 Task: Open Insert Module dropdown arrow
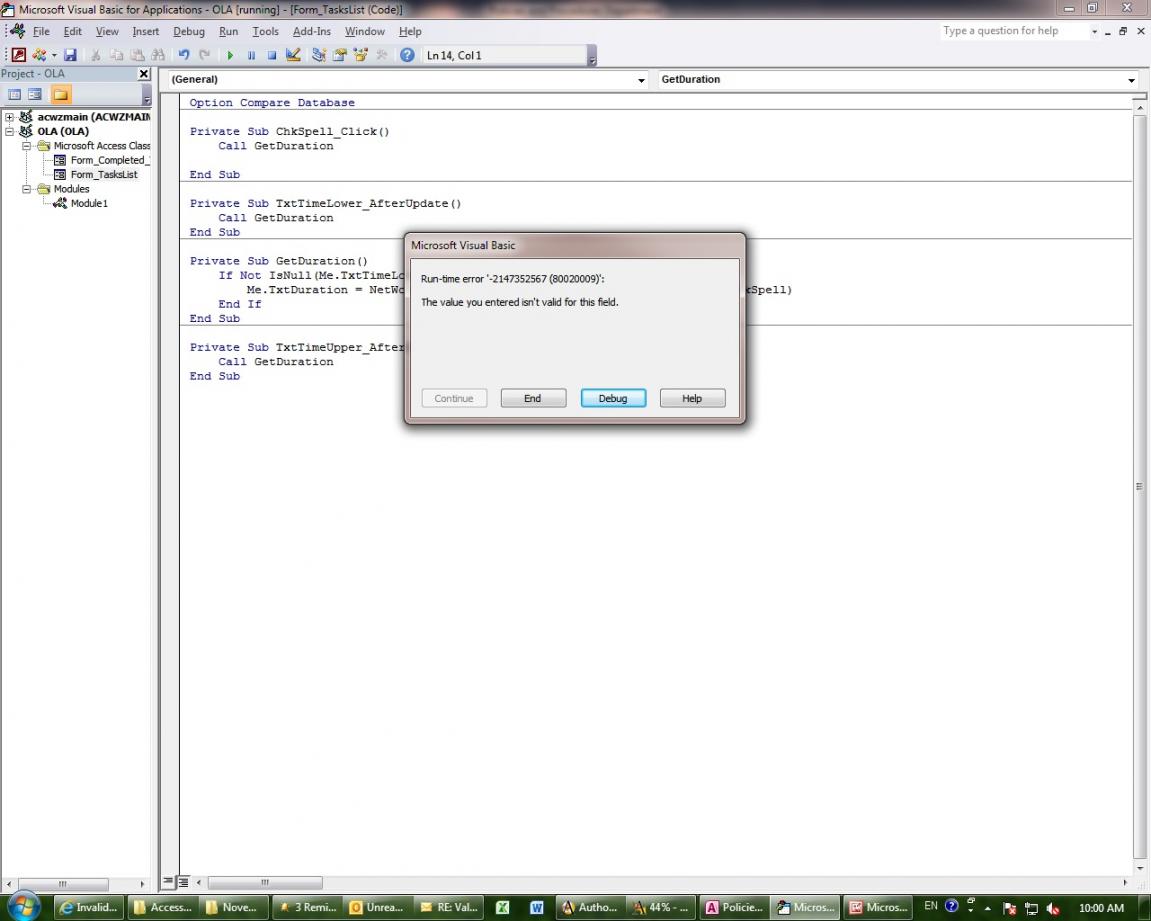tap(54, 55)
